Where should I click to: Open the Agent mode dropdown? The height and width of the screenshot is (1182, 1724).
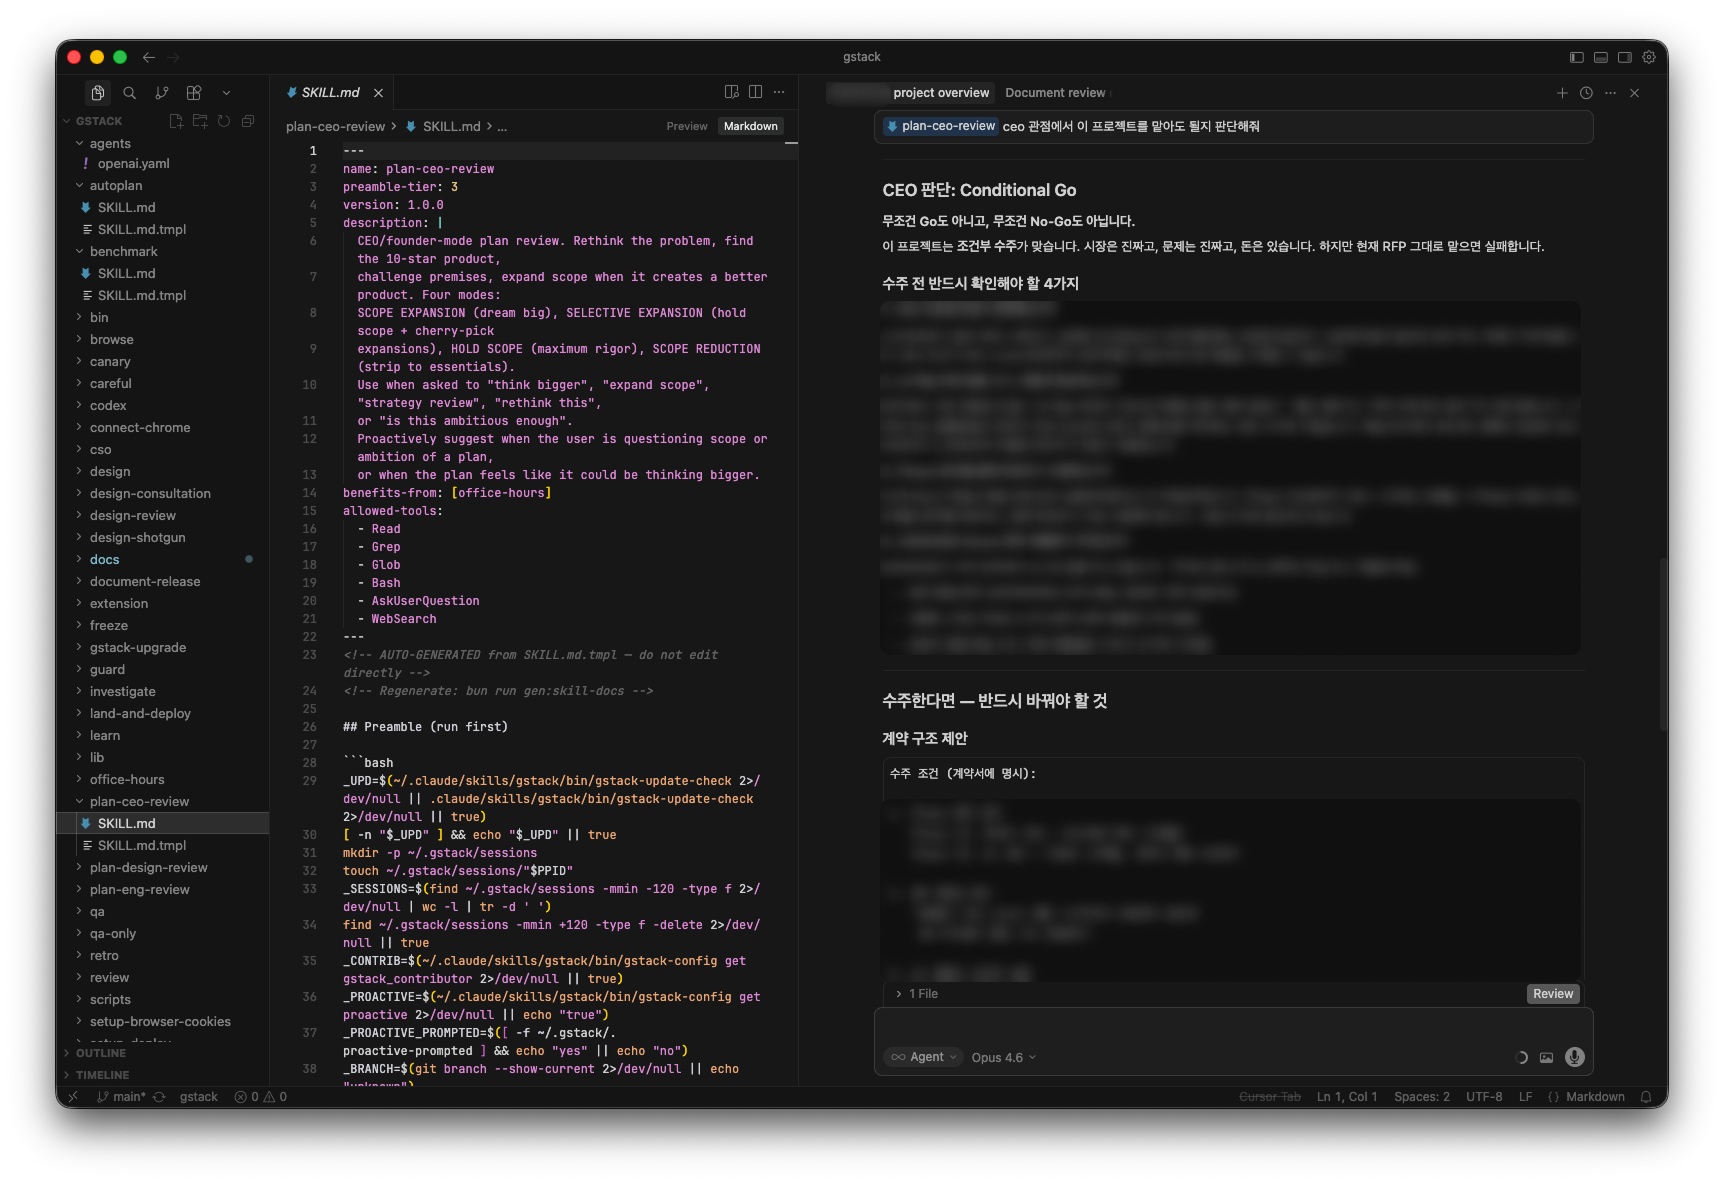tap(924, 1057)
